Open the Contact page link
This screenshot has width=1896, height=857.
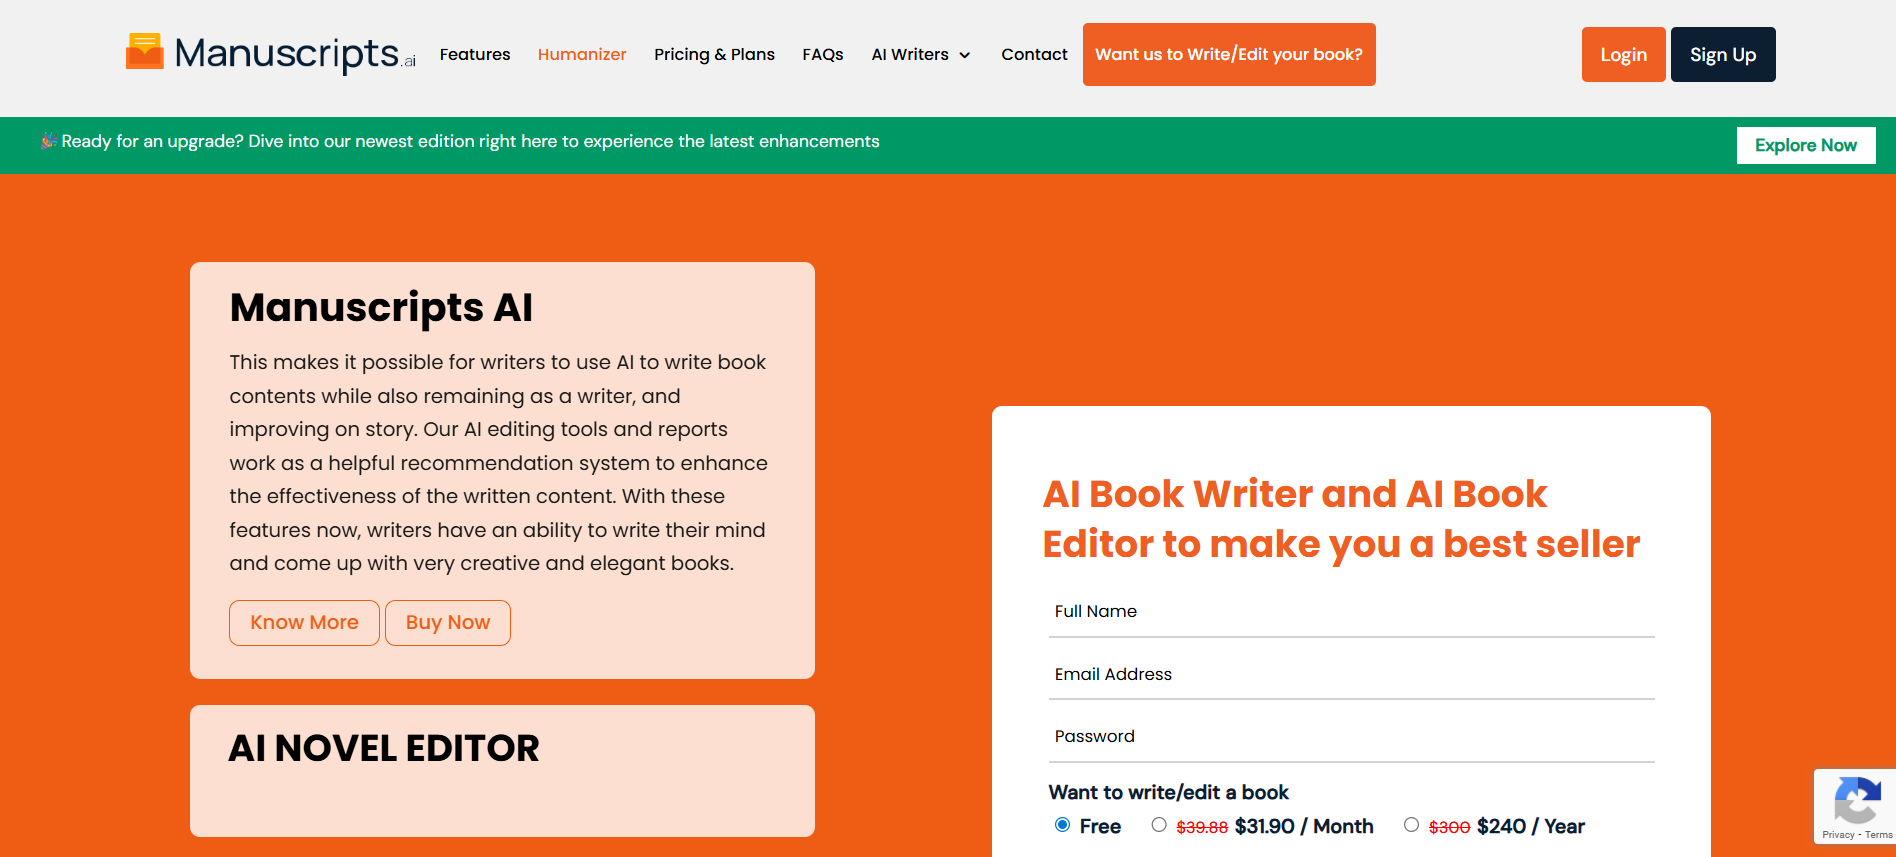coord(1034,55)
